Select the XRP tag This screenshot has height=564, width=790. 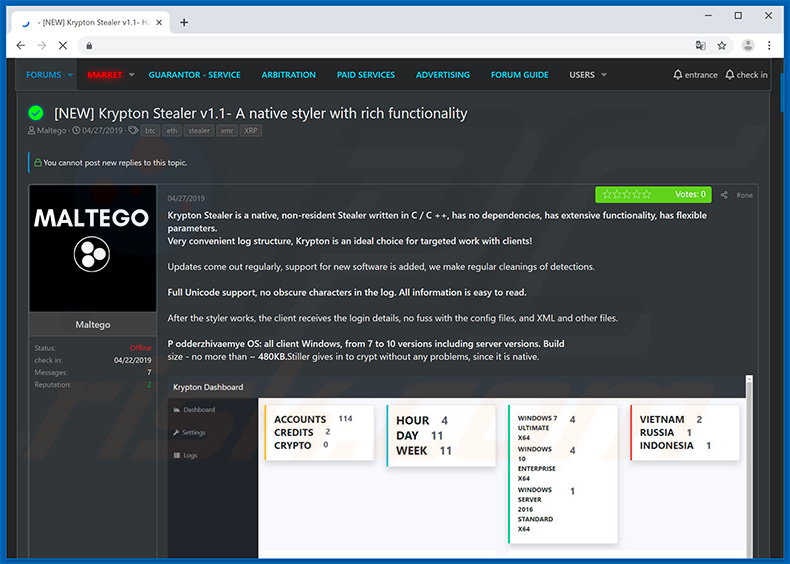(250, 131)
